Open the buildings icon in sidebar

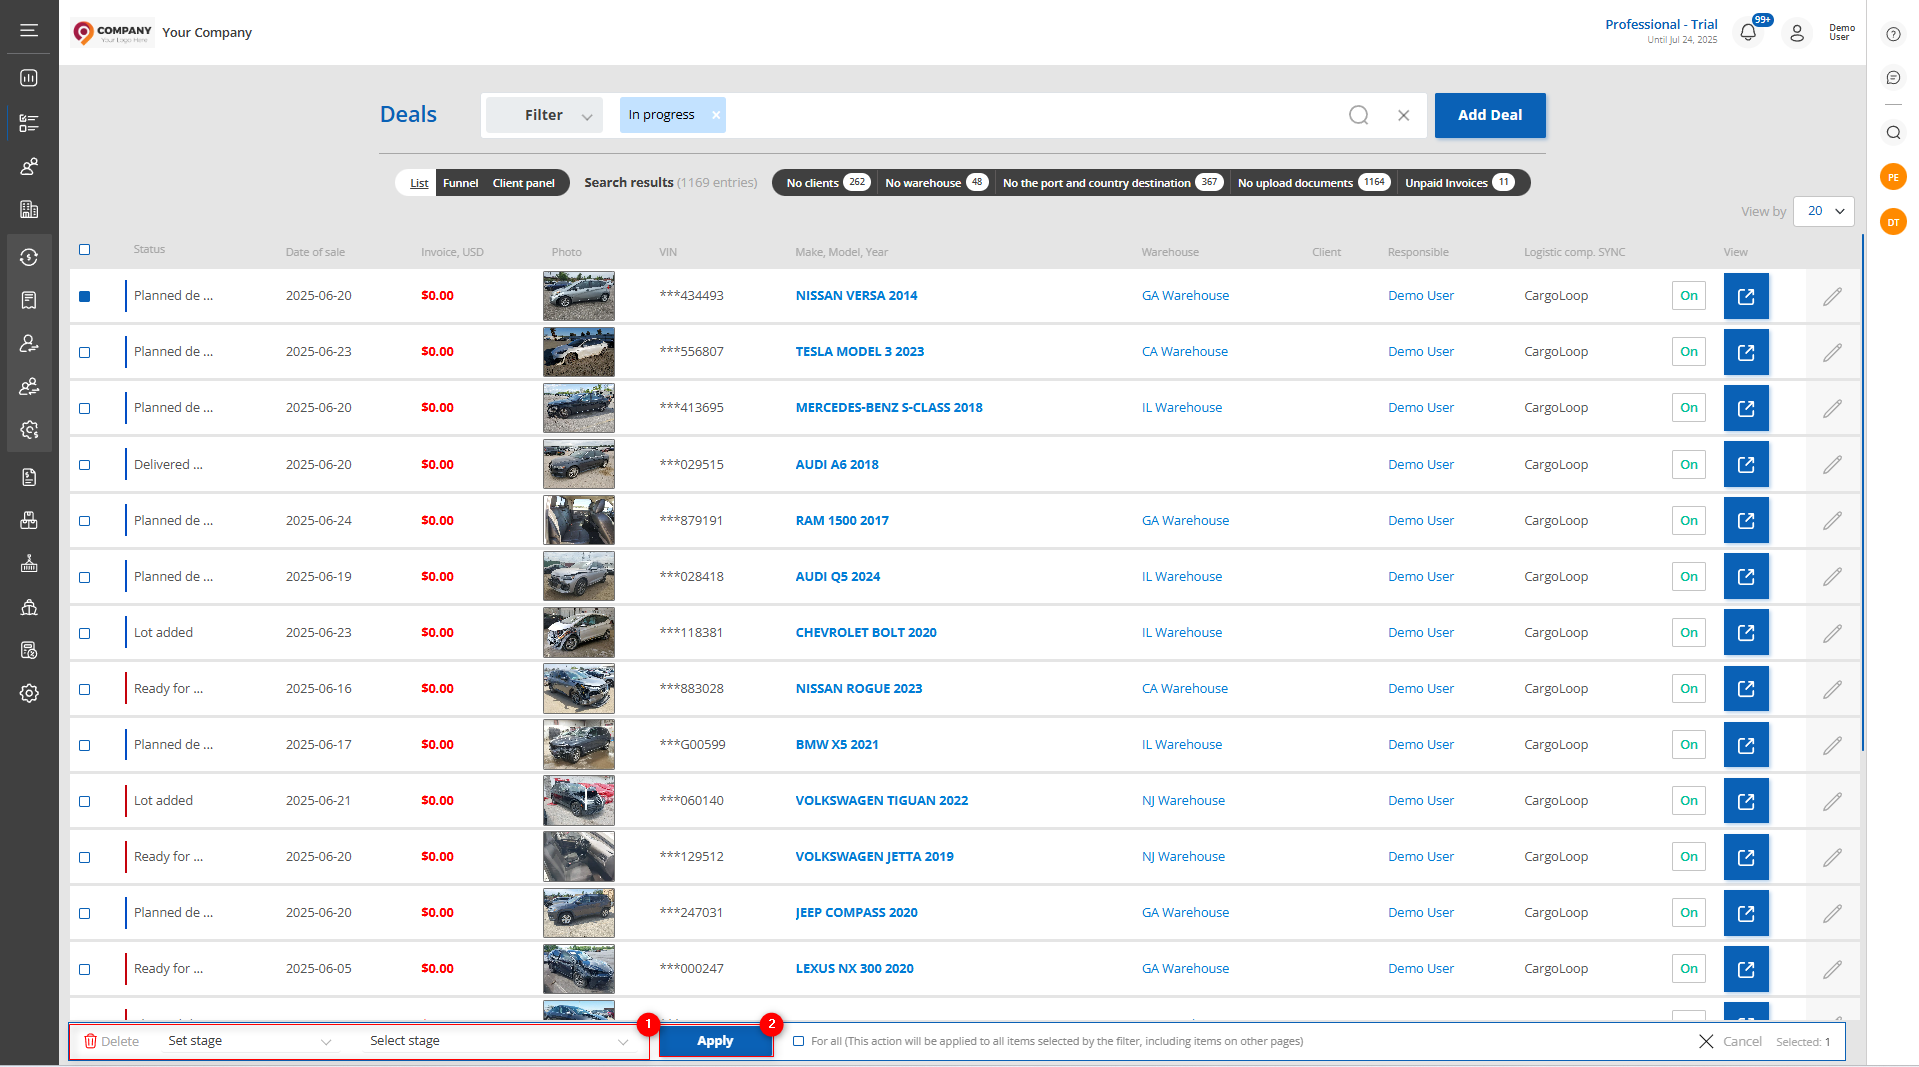click(29, 209)
